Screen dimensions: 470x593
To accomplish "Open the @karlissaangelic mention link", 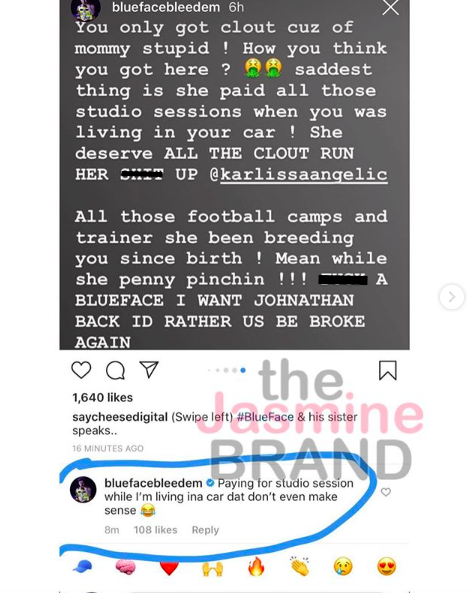I will pos(298,175).
